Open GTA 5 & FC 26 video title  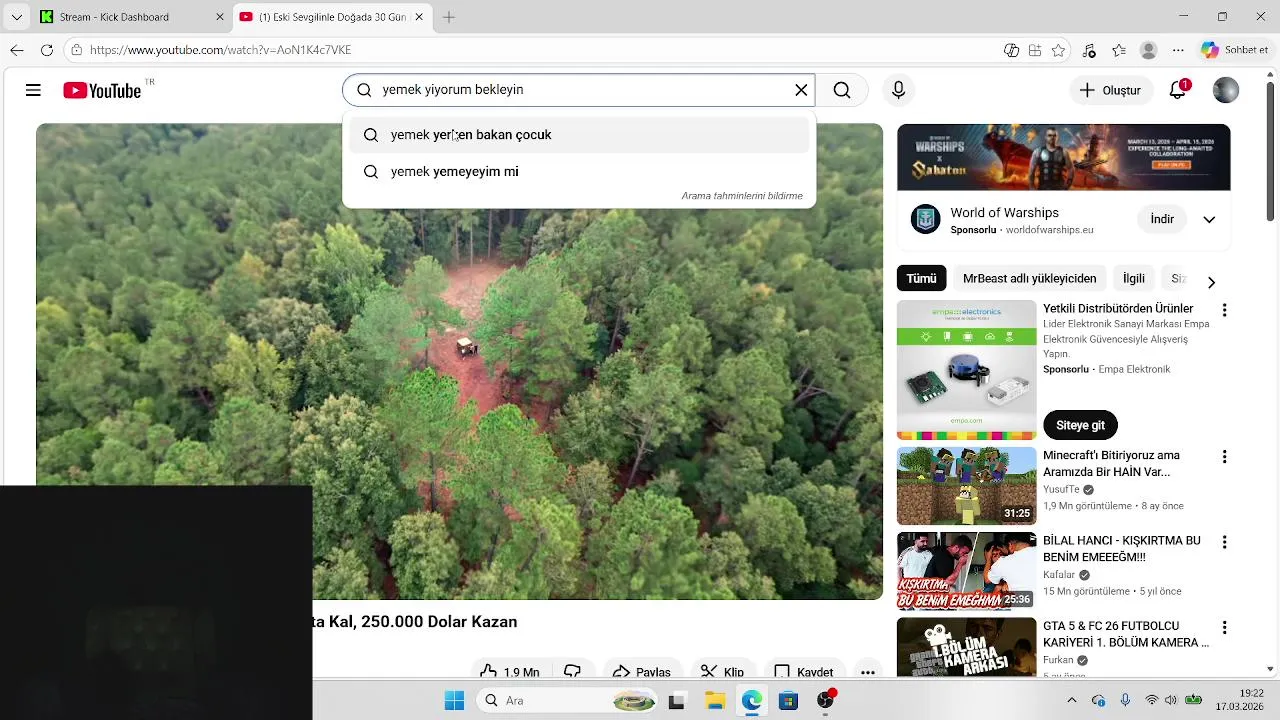tap(1126, 634)
